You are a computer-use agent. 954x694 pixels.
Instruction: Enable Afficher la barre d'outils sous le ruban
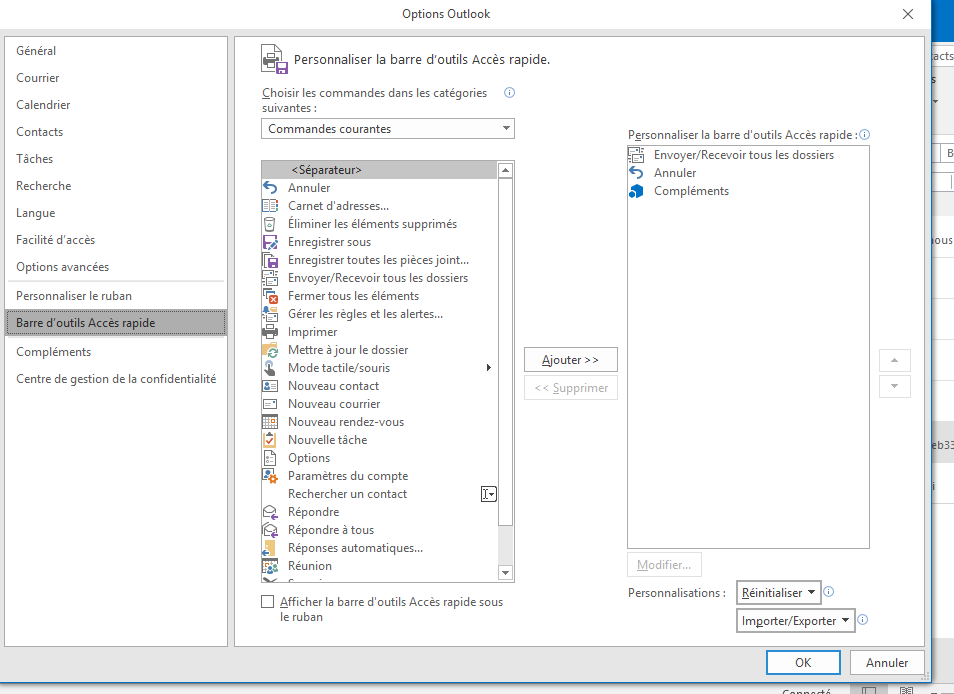[x=268, y=602]
